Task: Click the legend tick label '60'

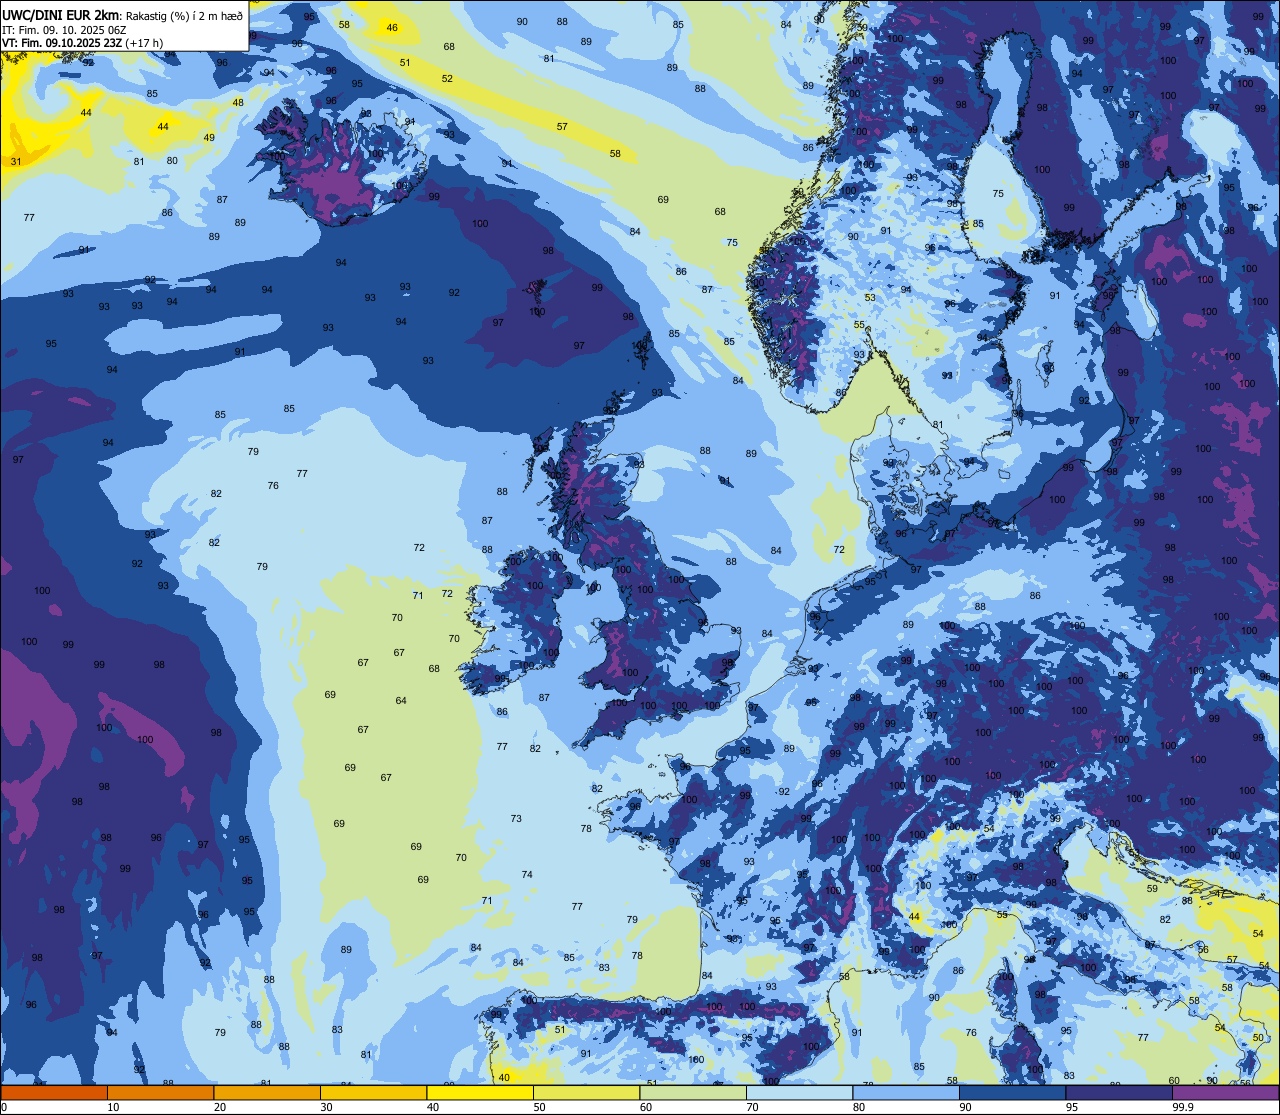Action: 646,1107
